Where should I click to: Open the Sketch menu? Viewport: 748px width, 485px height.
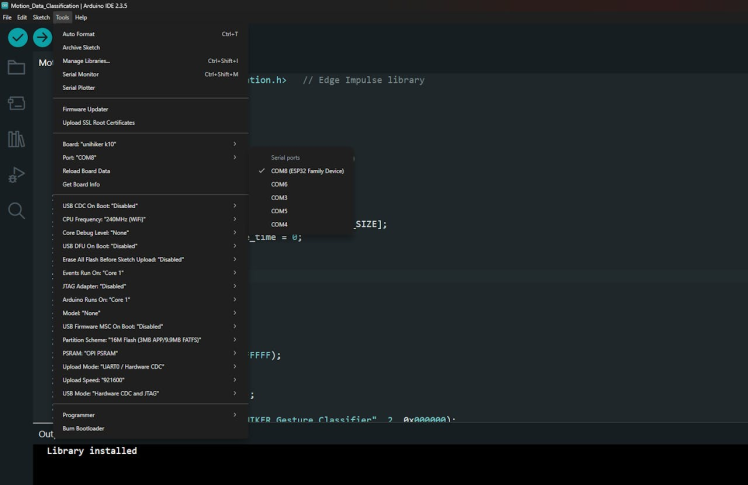click(41, 17)
